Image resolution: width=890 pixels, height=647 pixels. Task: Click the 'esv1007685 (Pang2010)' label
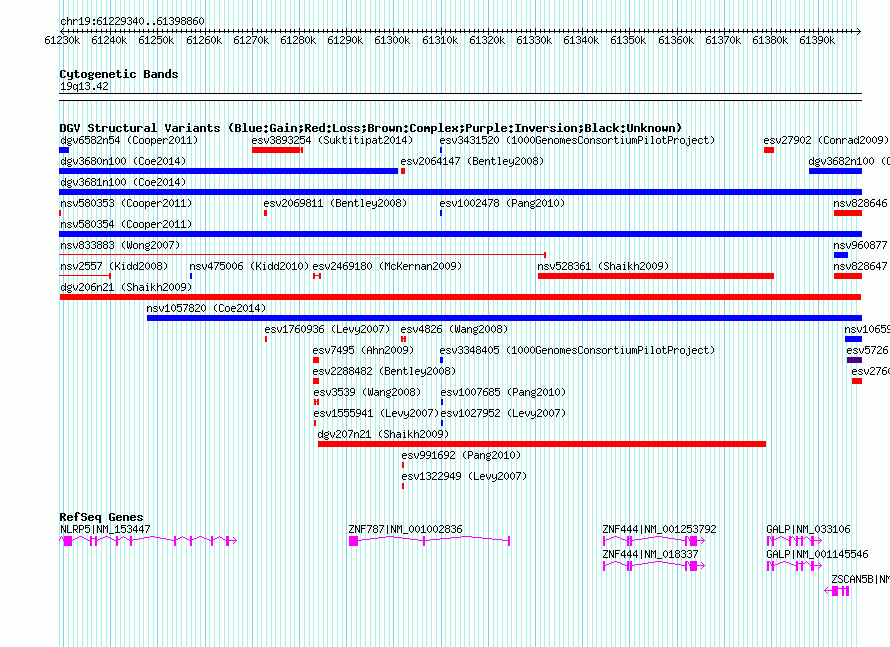coord(503,392)
